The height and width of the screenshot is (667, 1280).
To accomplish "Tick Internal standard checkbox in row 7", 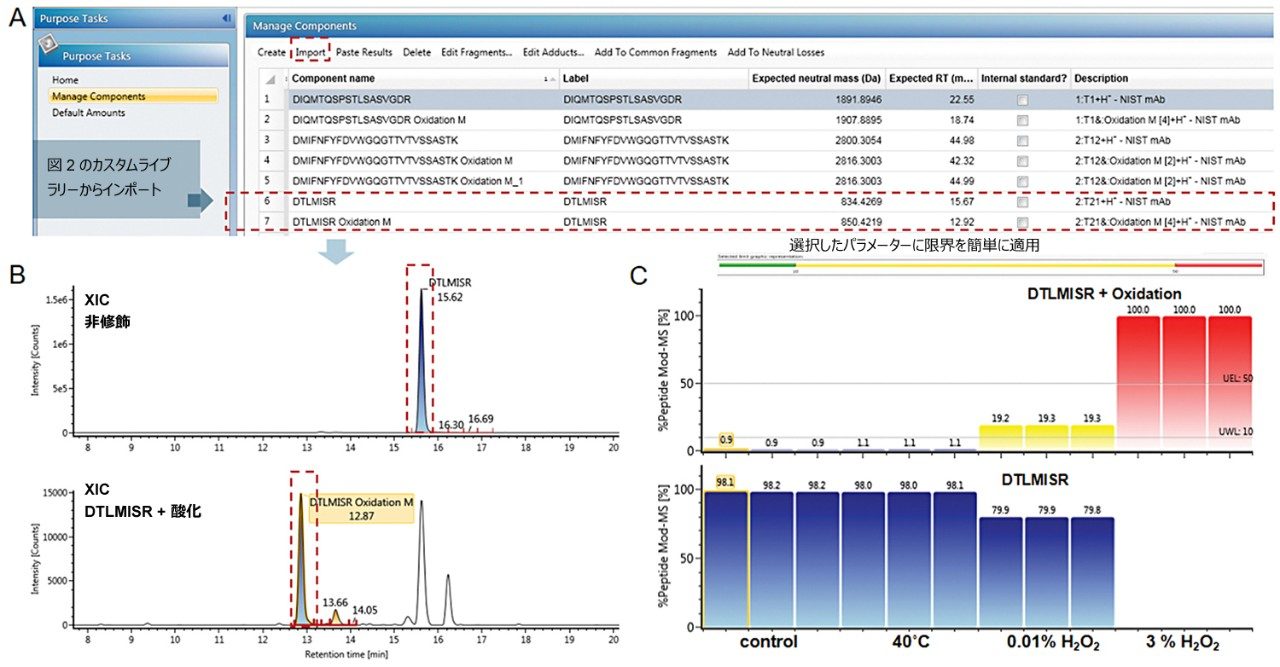I will pos(1022,220).
